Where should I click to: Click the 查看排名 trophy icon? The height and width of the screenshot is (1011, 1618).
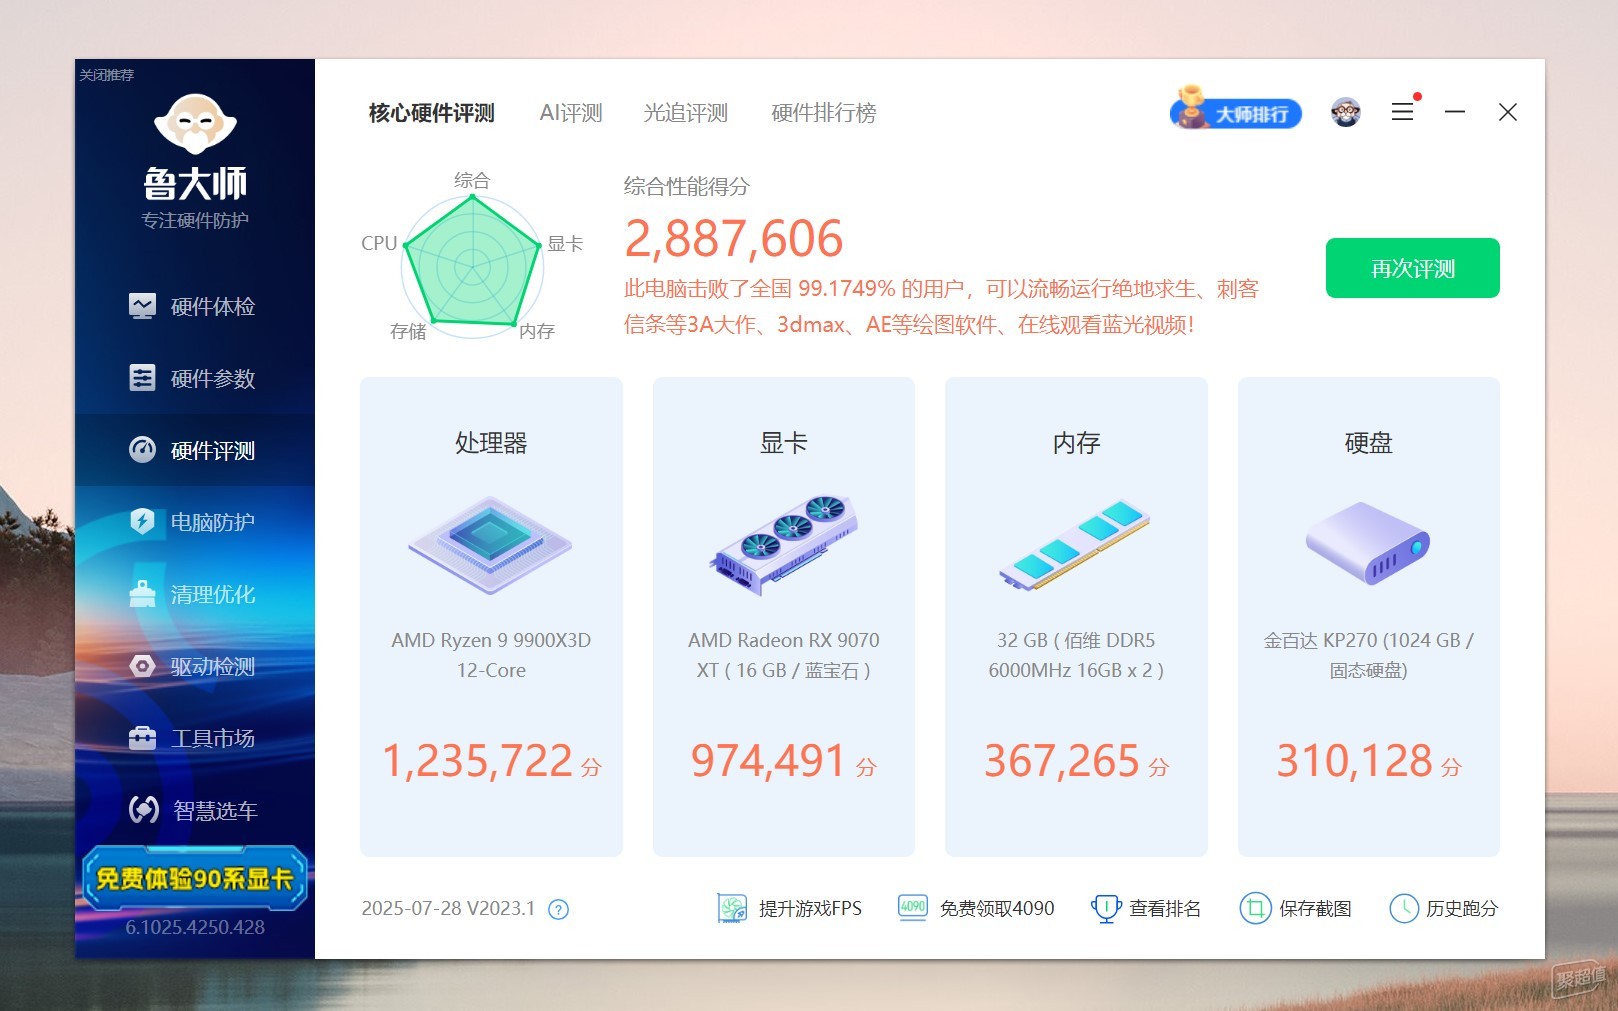[x=1106, y=908]
